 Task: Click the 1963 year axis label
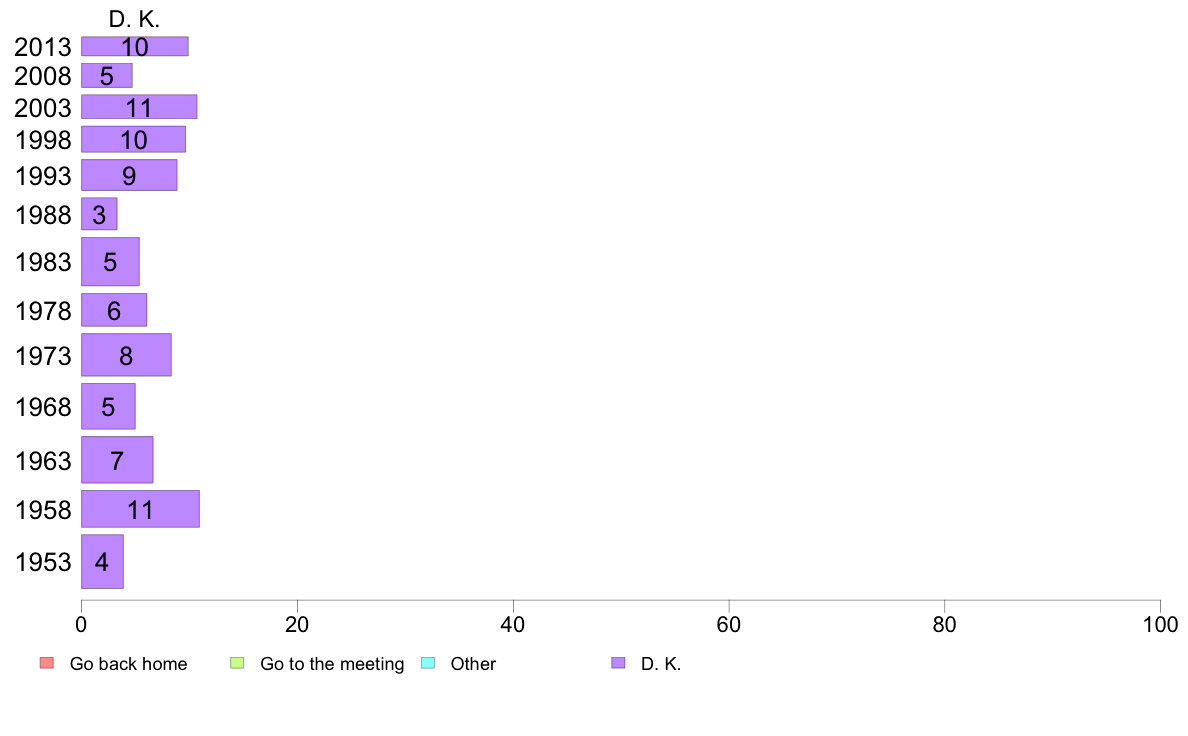point(43,461)
